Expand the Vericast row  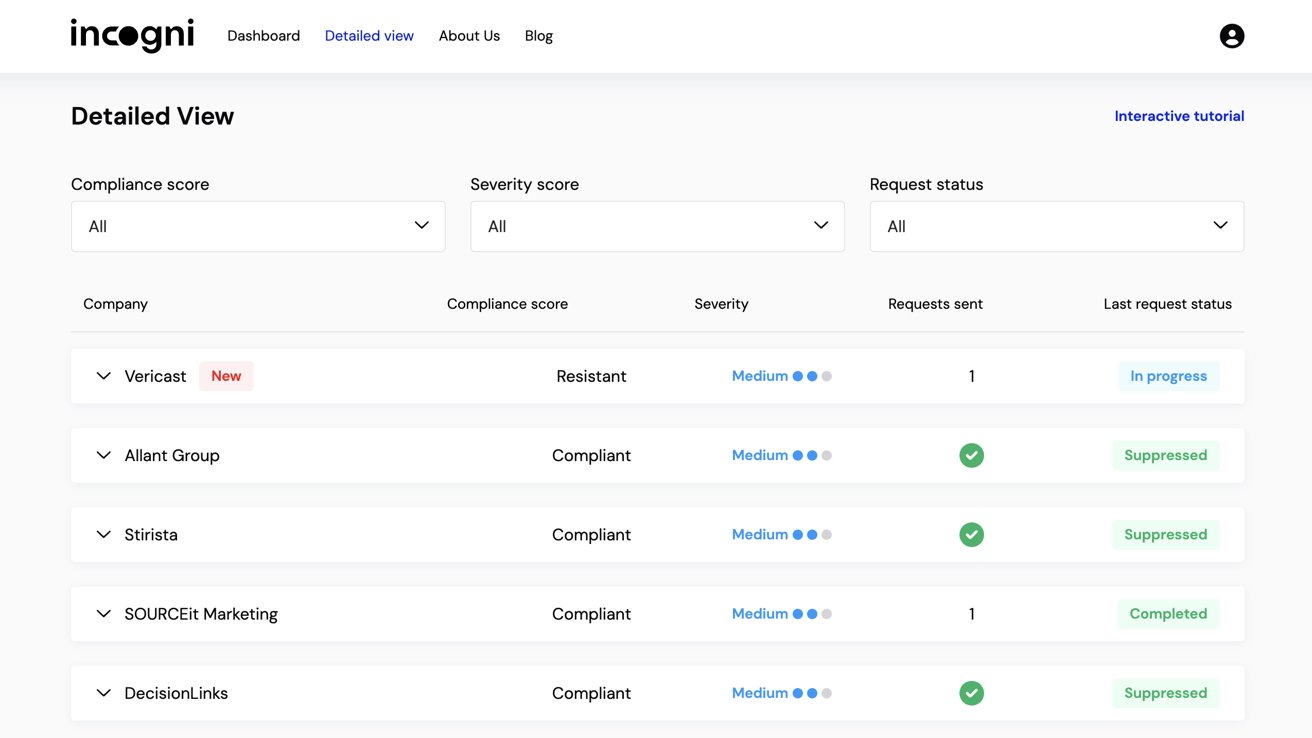click(103, 376)
